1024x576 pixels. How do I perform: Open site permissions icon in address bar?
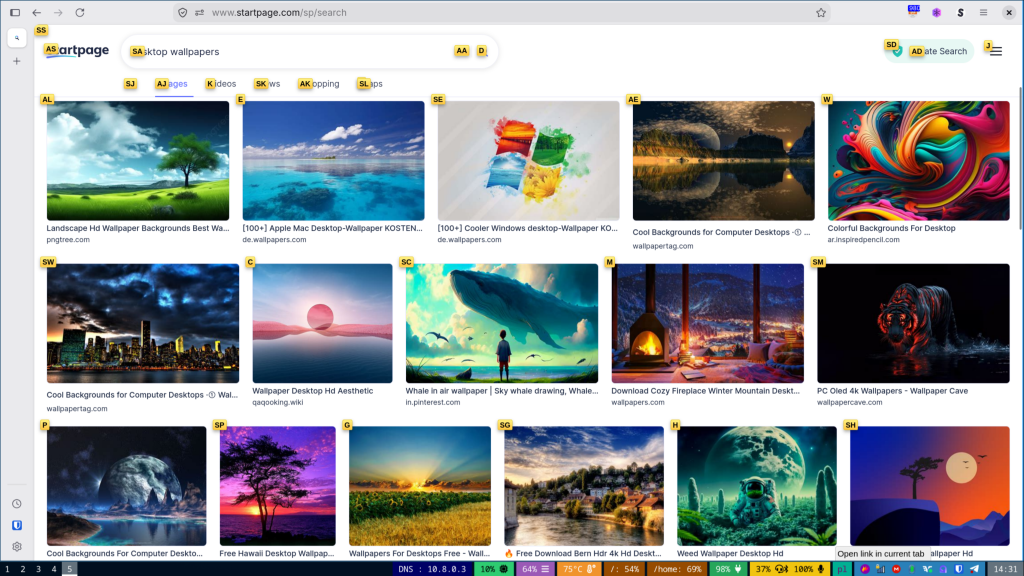pos(199,12)
